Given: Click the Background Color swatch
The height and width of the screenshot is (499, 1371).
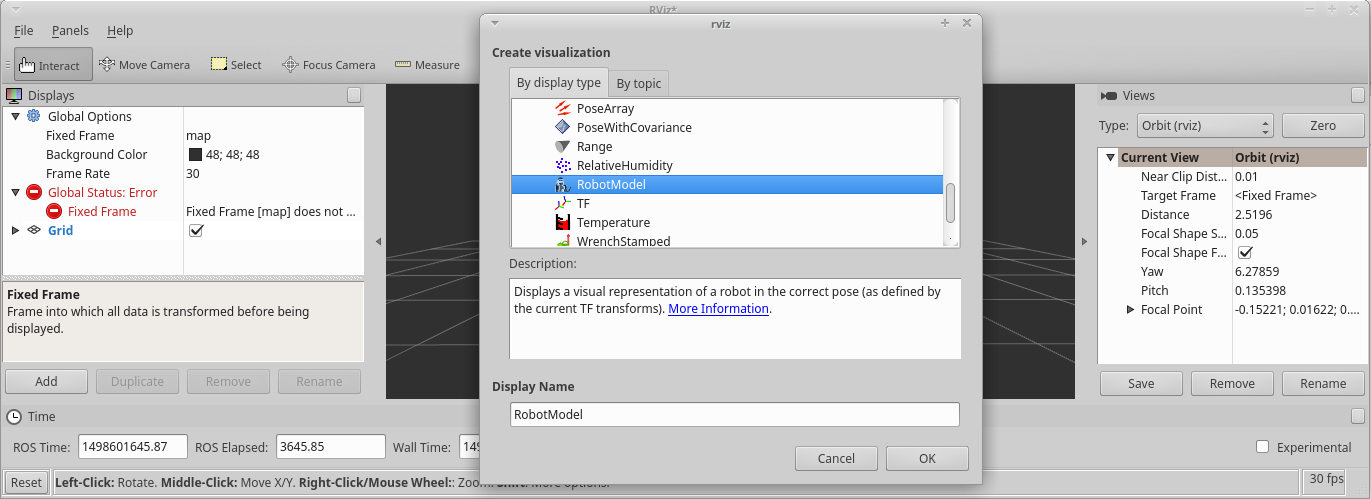Looking at the screenshot, I should point(195,154).
